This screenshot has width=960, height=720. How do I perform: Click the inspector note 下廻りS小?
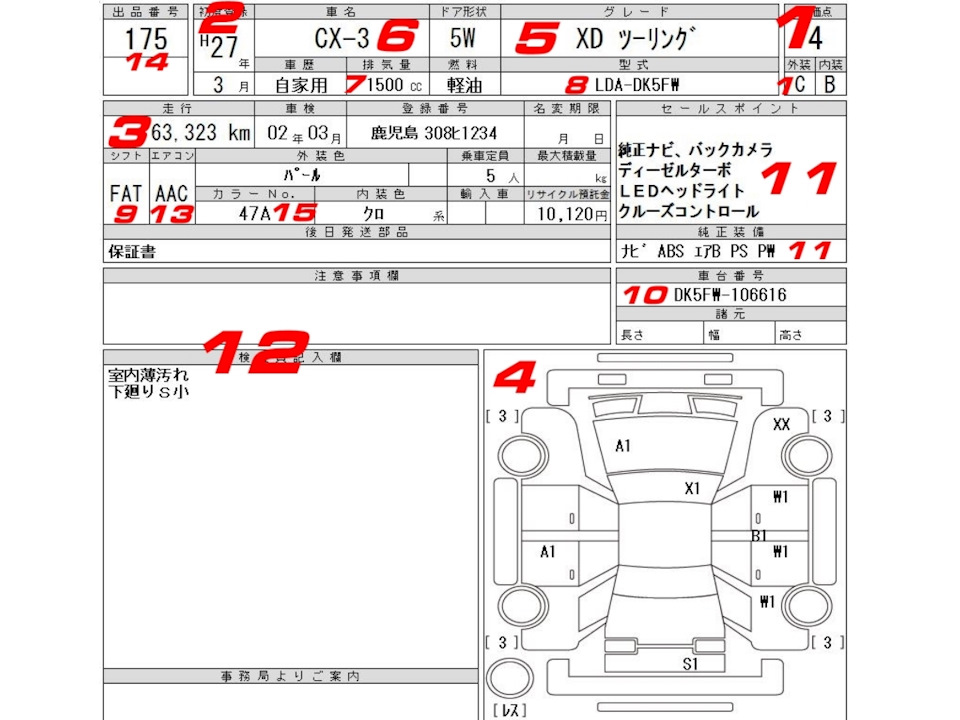click(148, 392)
